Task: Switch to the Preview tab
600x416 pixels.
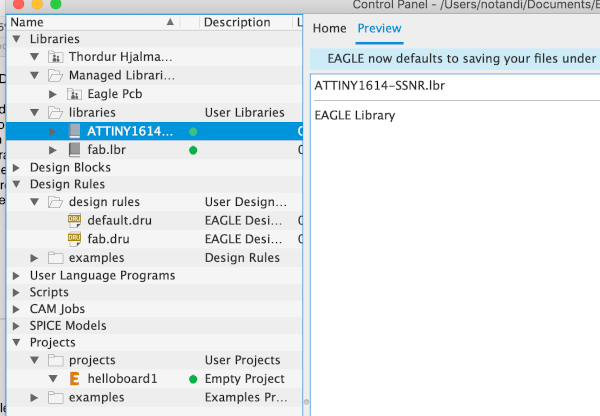Action: point(379,28)
